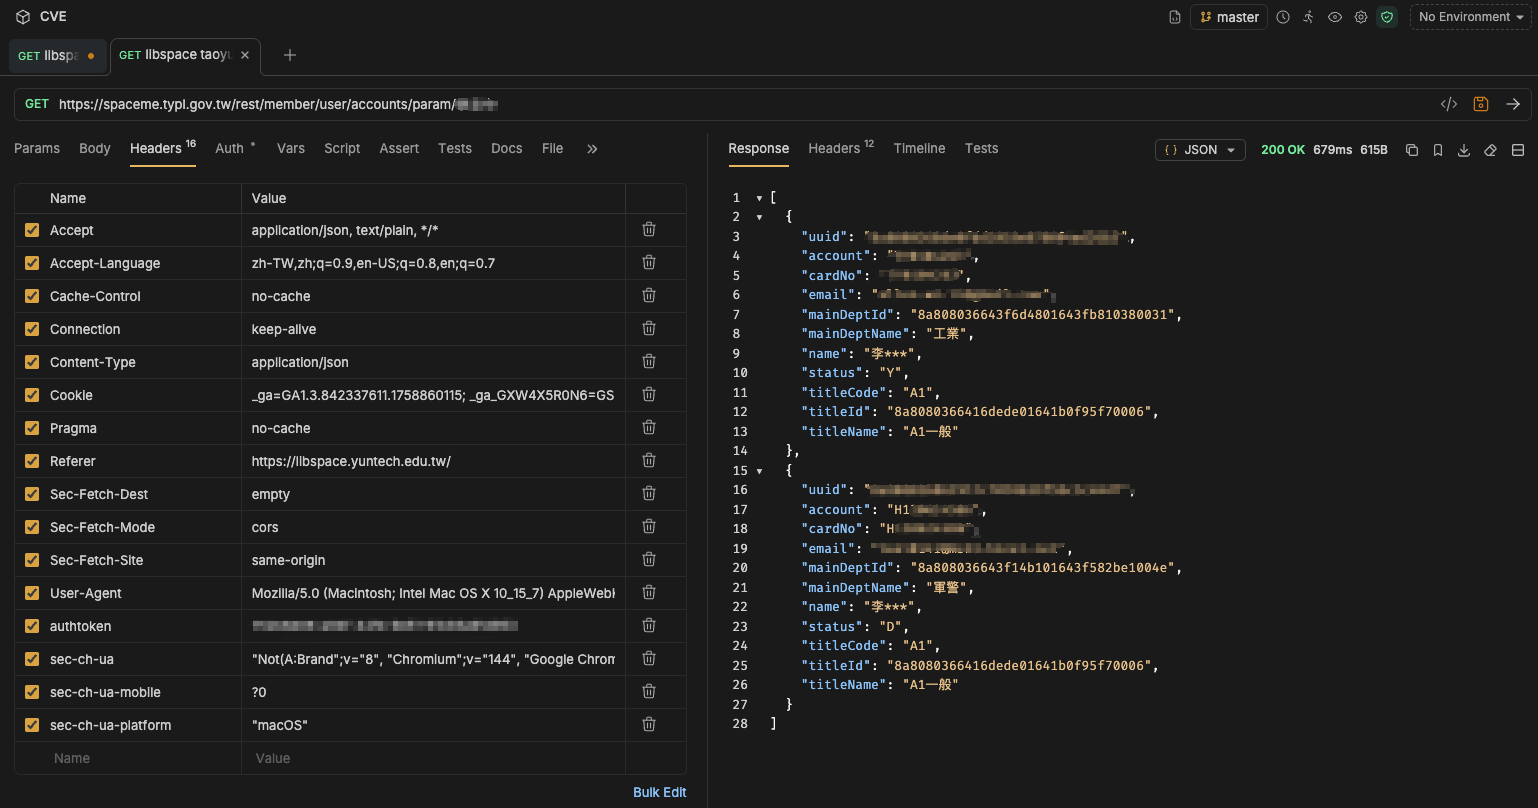
Task: Click the empty new header Value field
Action: (x=433, y=758)
